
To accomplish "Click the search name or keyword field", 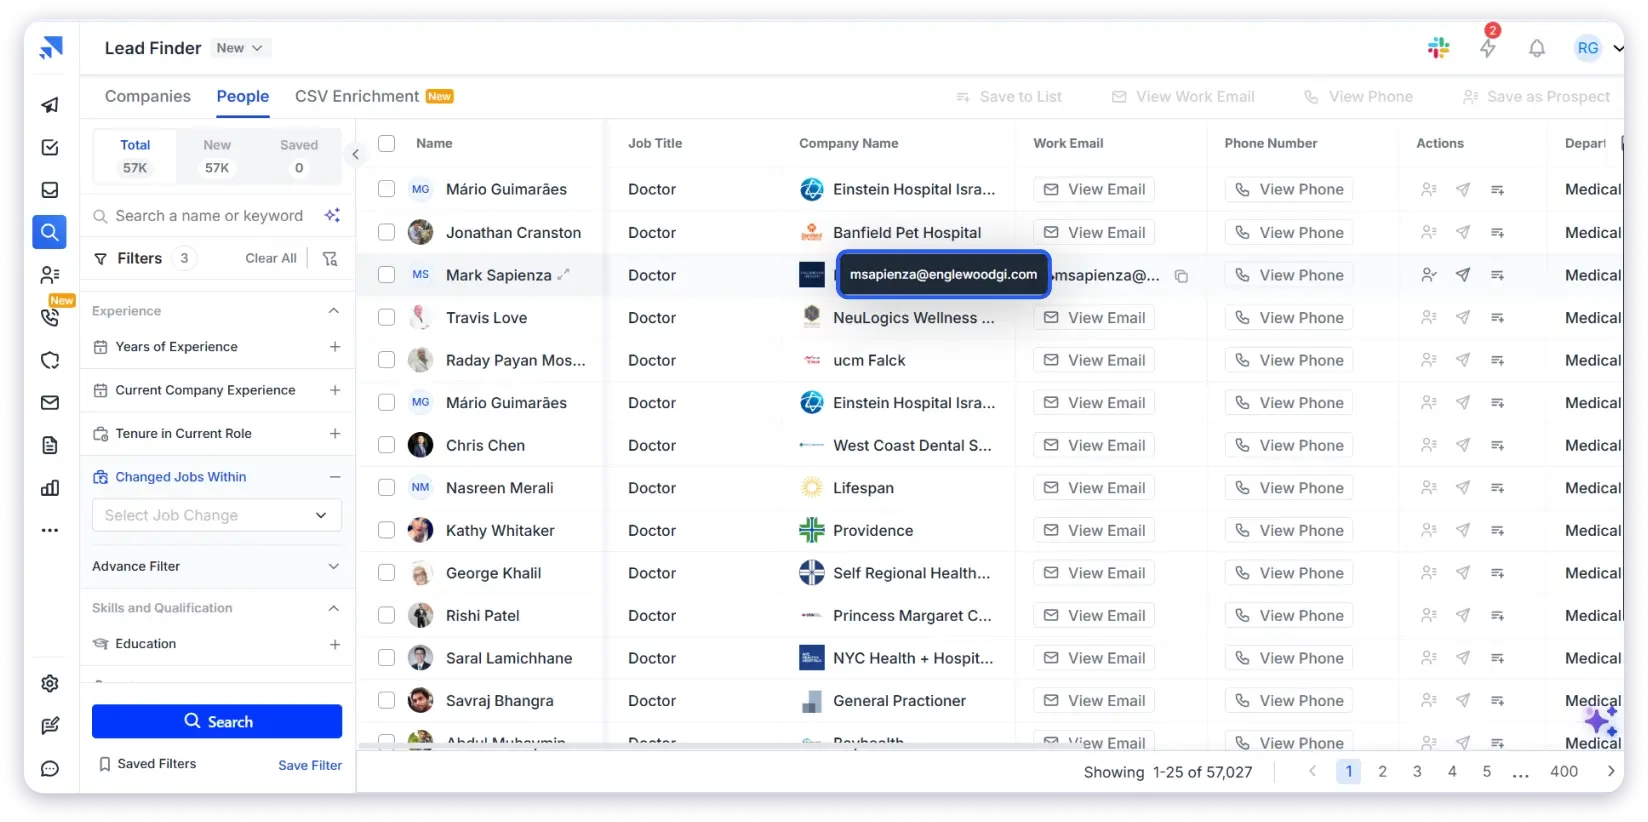I will coord(209,215).
